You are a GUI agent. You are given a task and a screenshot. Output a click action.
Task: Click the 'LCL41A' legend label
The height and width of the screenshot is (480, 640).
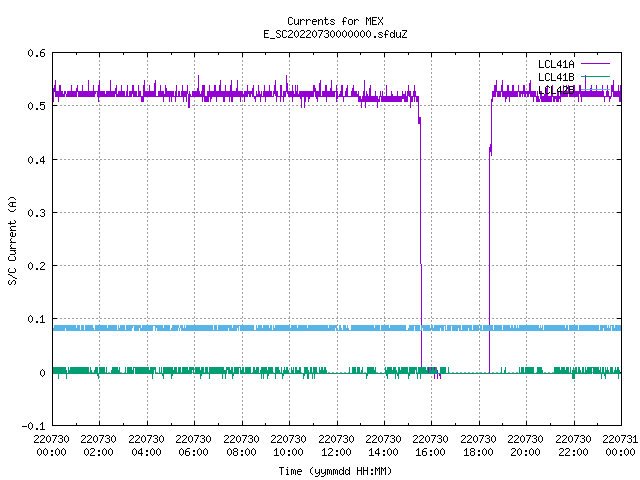[556, 64]
